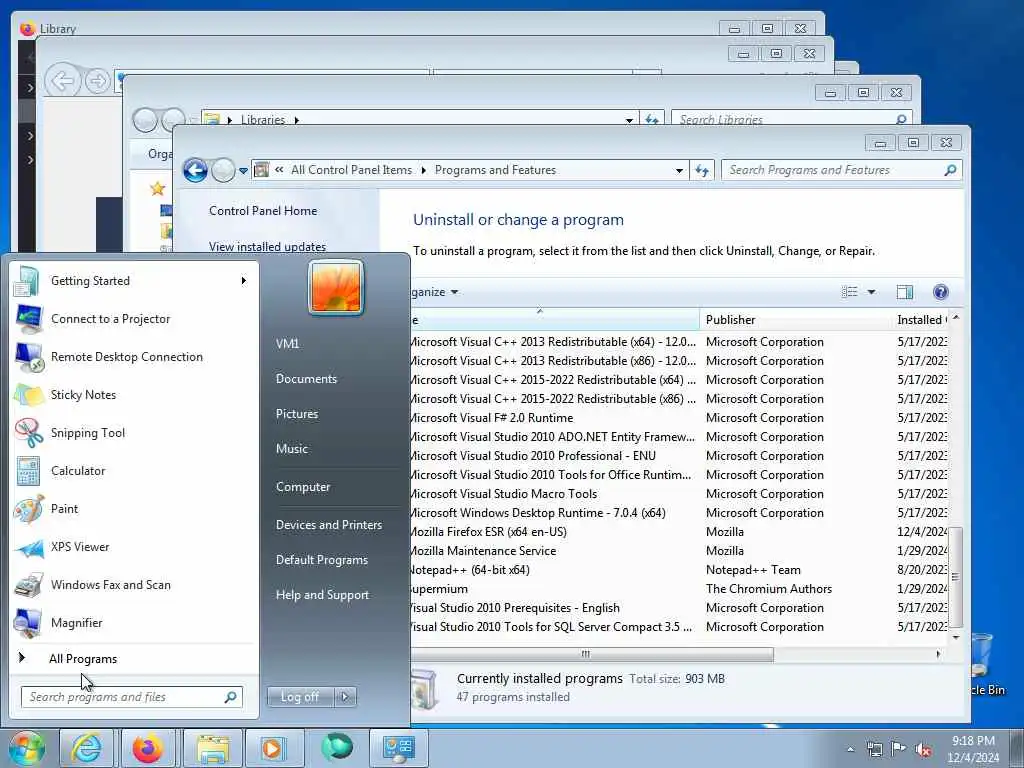Click vertical scrollbar thumb in program list
This screenshot has height=768, width=1024.
coord(955,577)
